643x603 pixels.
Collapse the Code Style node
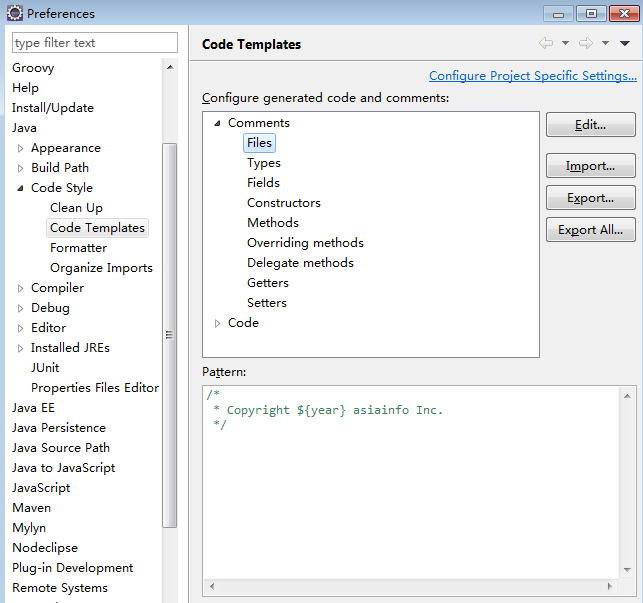click(21, 188)
